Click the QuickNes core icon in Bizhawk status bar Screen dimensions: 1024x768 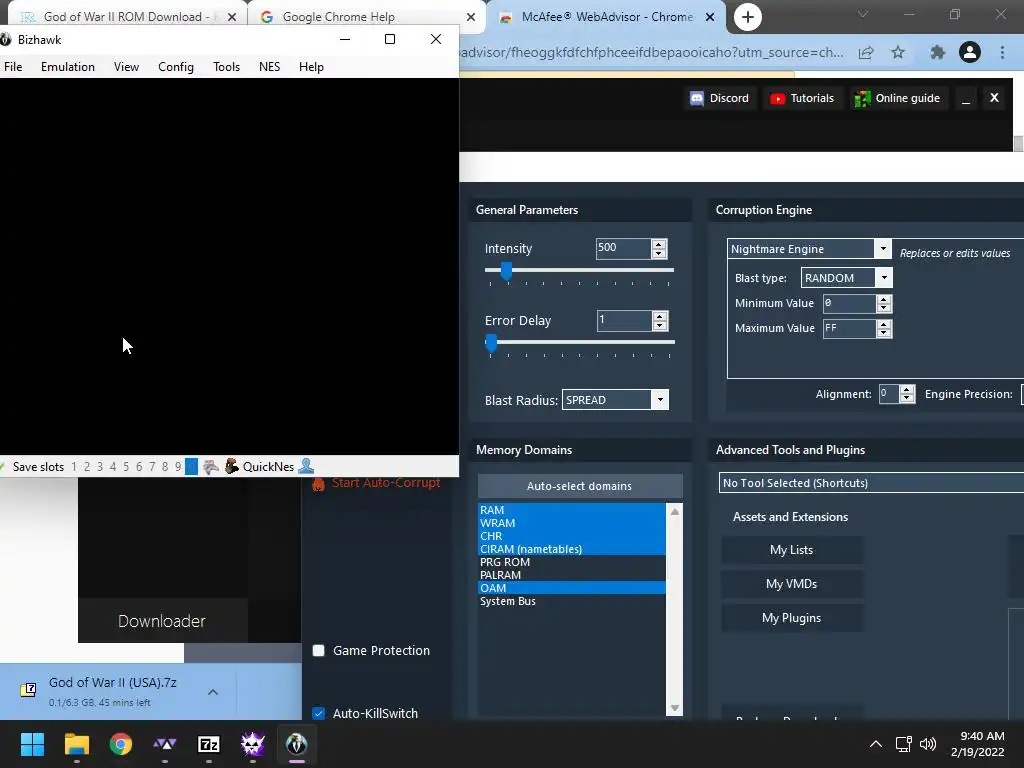232,466
